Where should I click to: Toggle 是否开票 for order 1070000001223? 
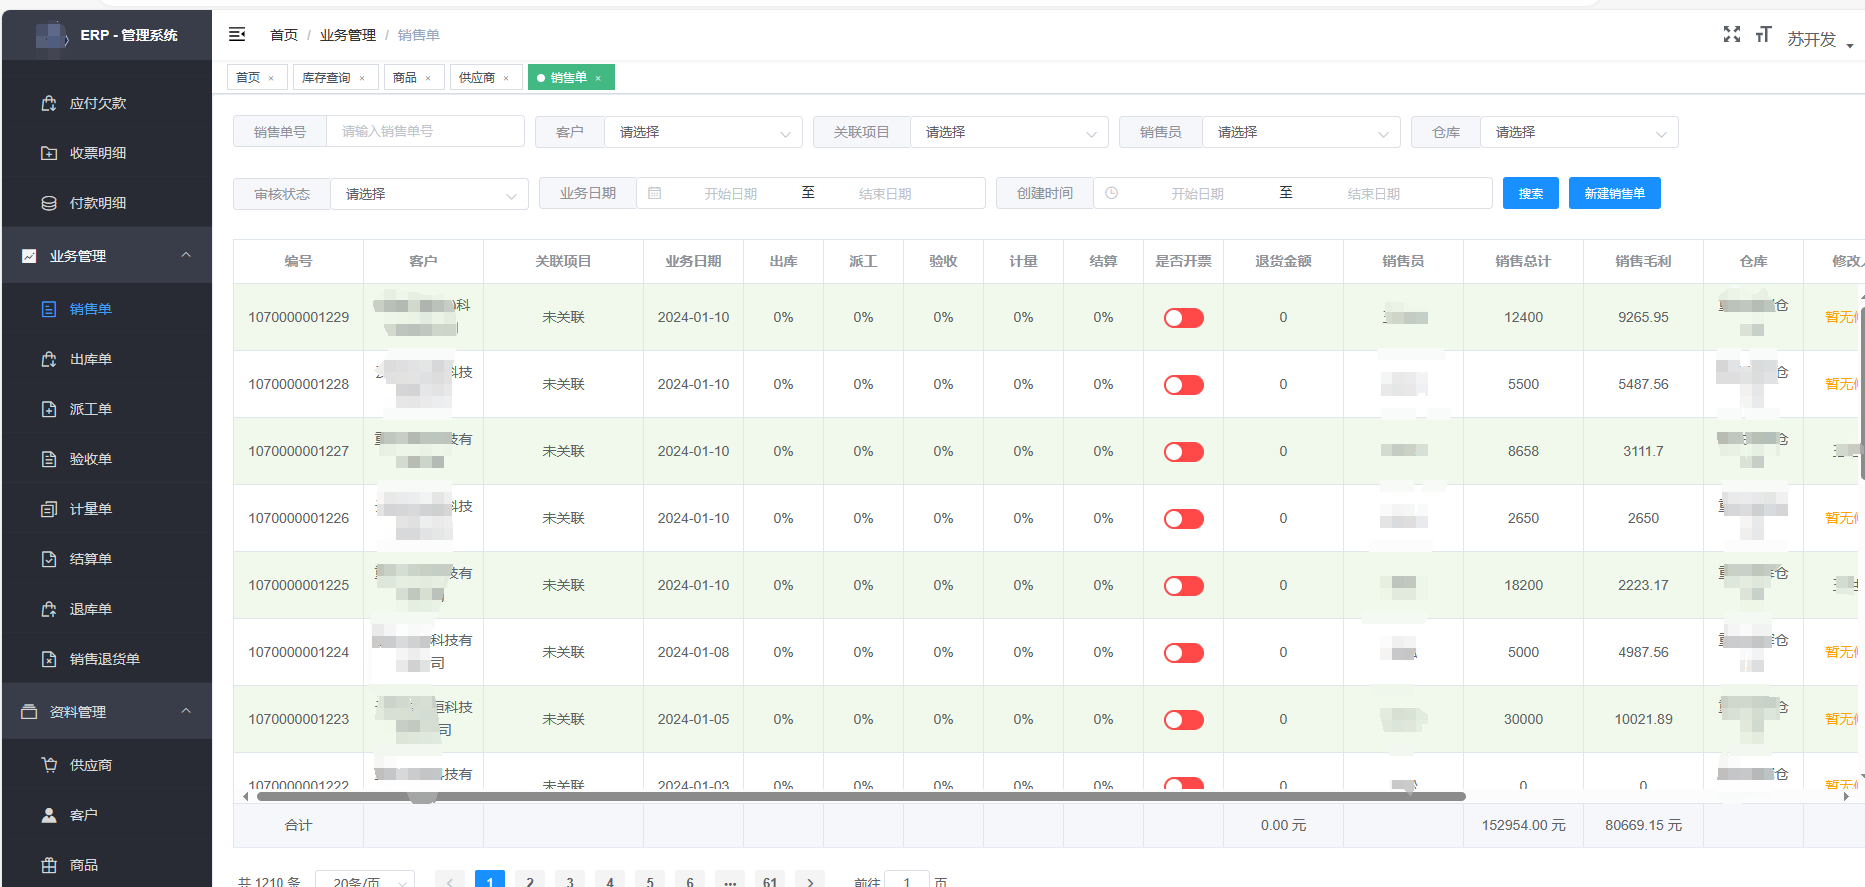point(1183,720)
